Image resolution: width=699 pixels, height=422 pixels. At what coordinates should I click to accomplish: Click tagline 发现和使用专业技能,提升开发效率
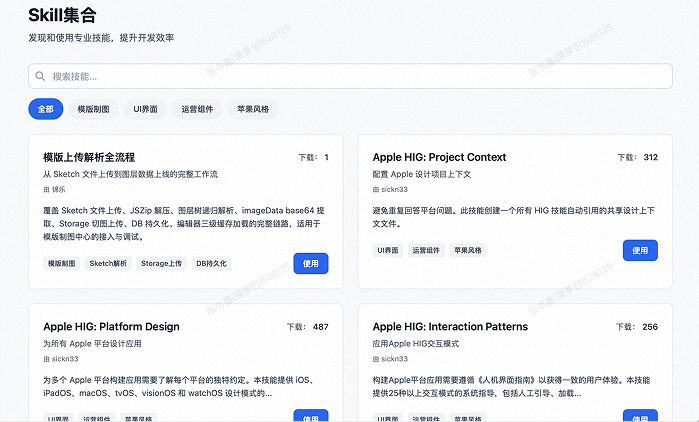click(x=101, y=38)
